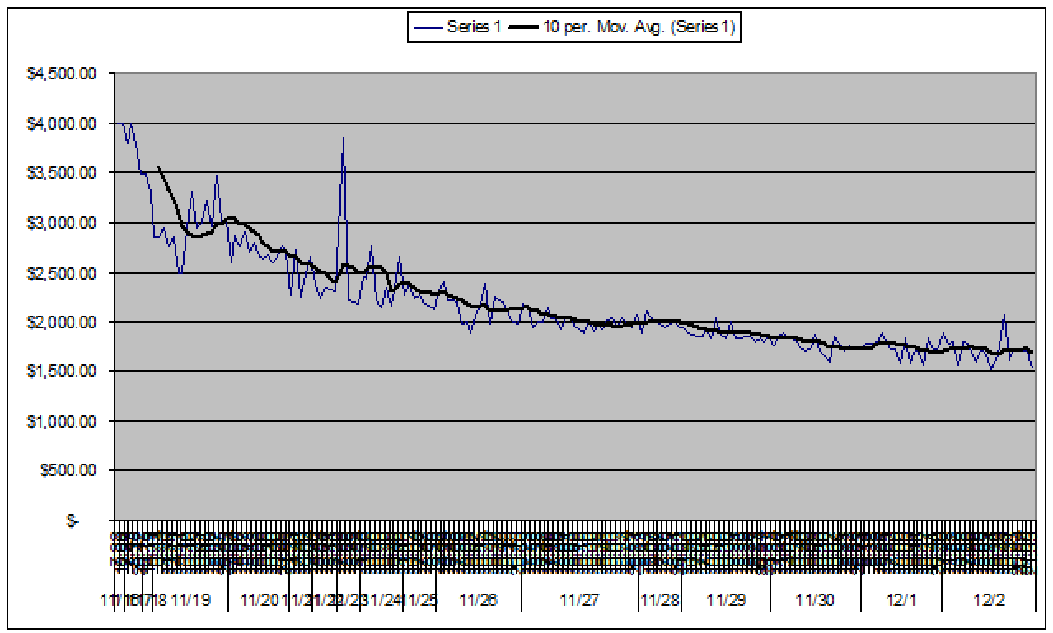
Task: Click the $4,000.00 y-axis label
Action: tap(64, 124)
